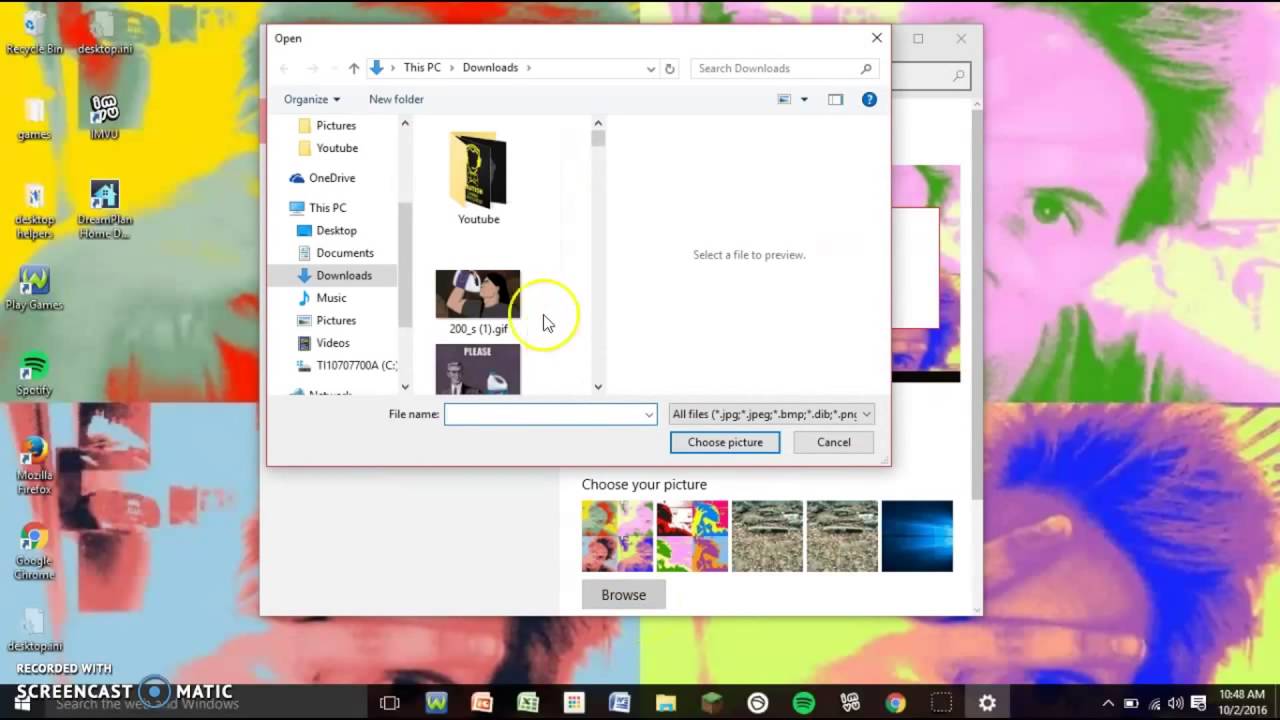This screenshot has width=1280, height=720.
Task: Click the magnifier icon in Search Downloads
Action: (x=866, y=68)
